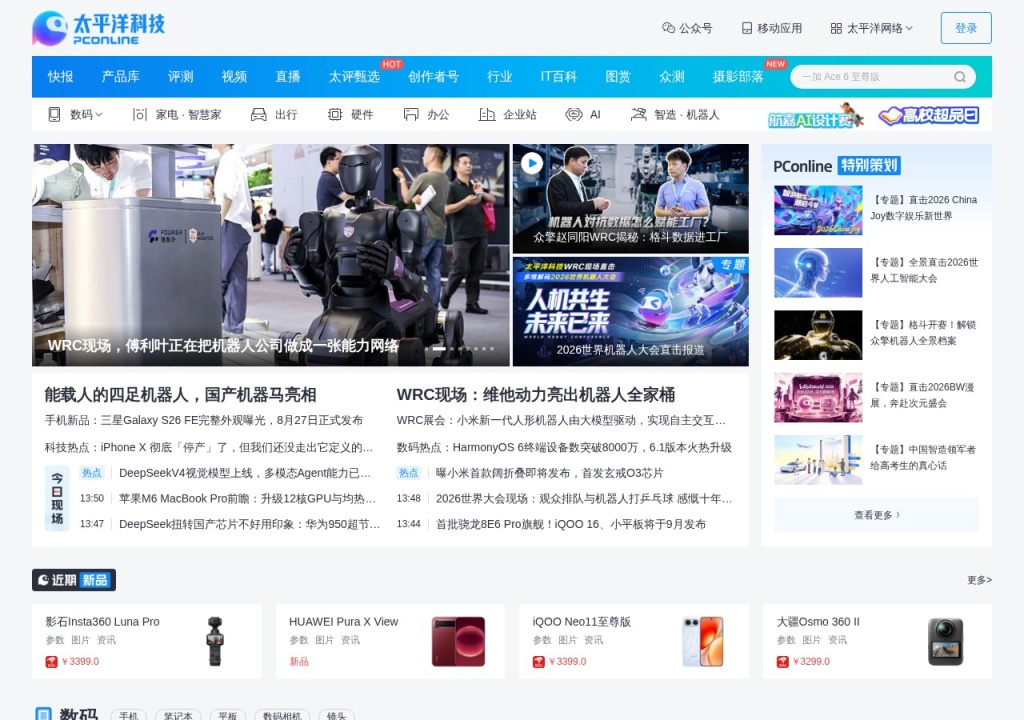
Task: Open the 企业站 building icon
Action: (x=487, y=114)
